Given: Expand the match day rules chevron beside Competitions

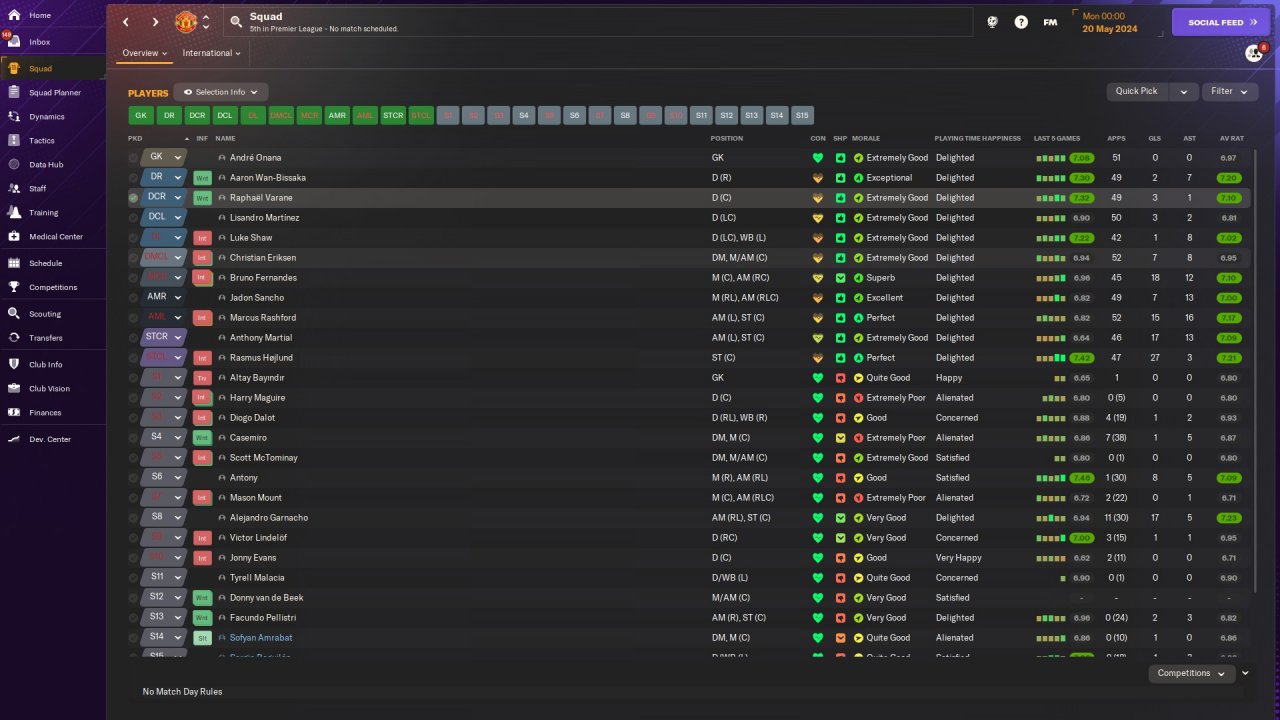Looking at the screenshot, I should [x=1245, y=673].
